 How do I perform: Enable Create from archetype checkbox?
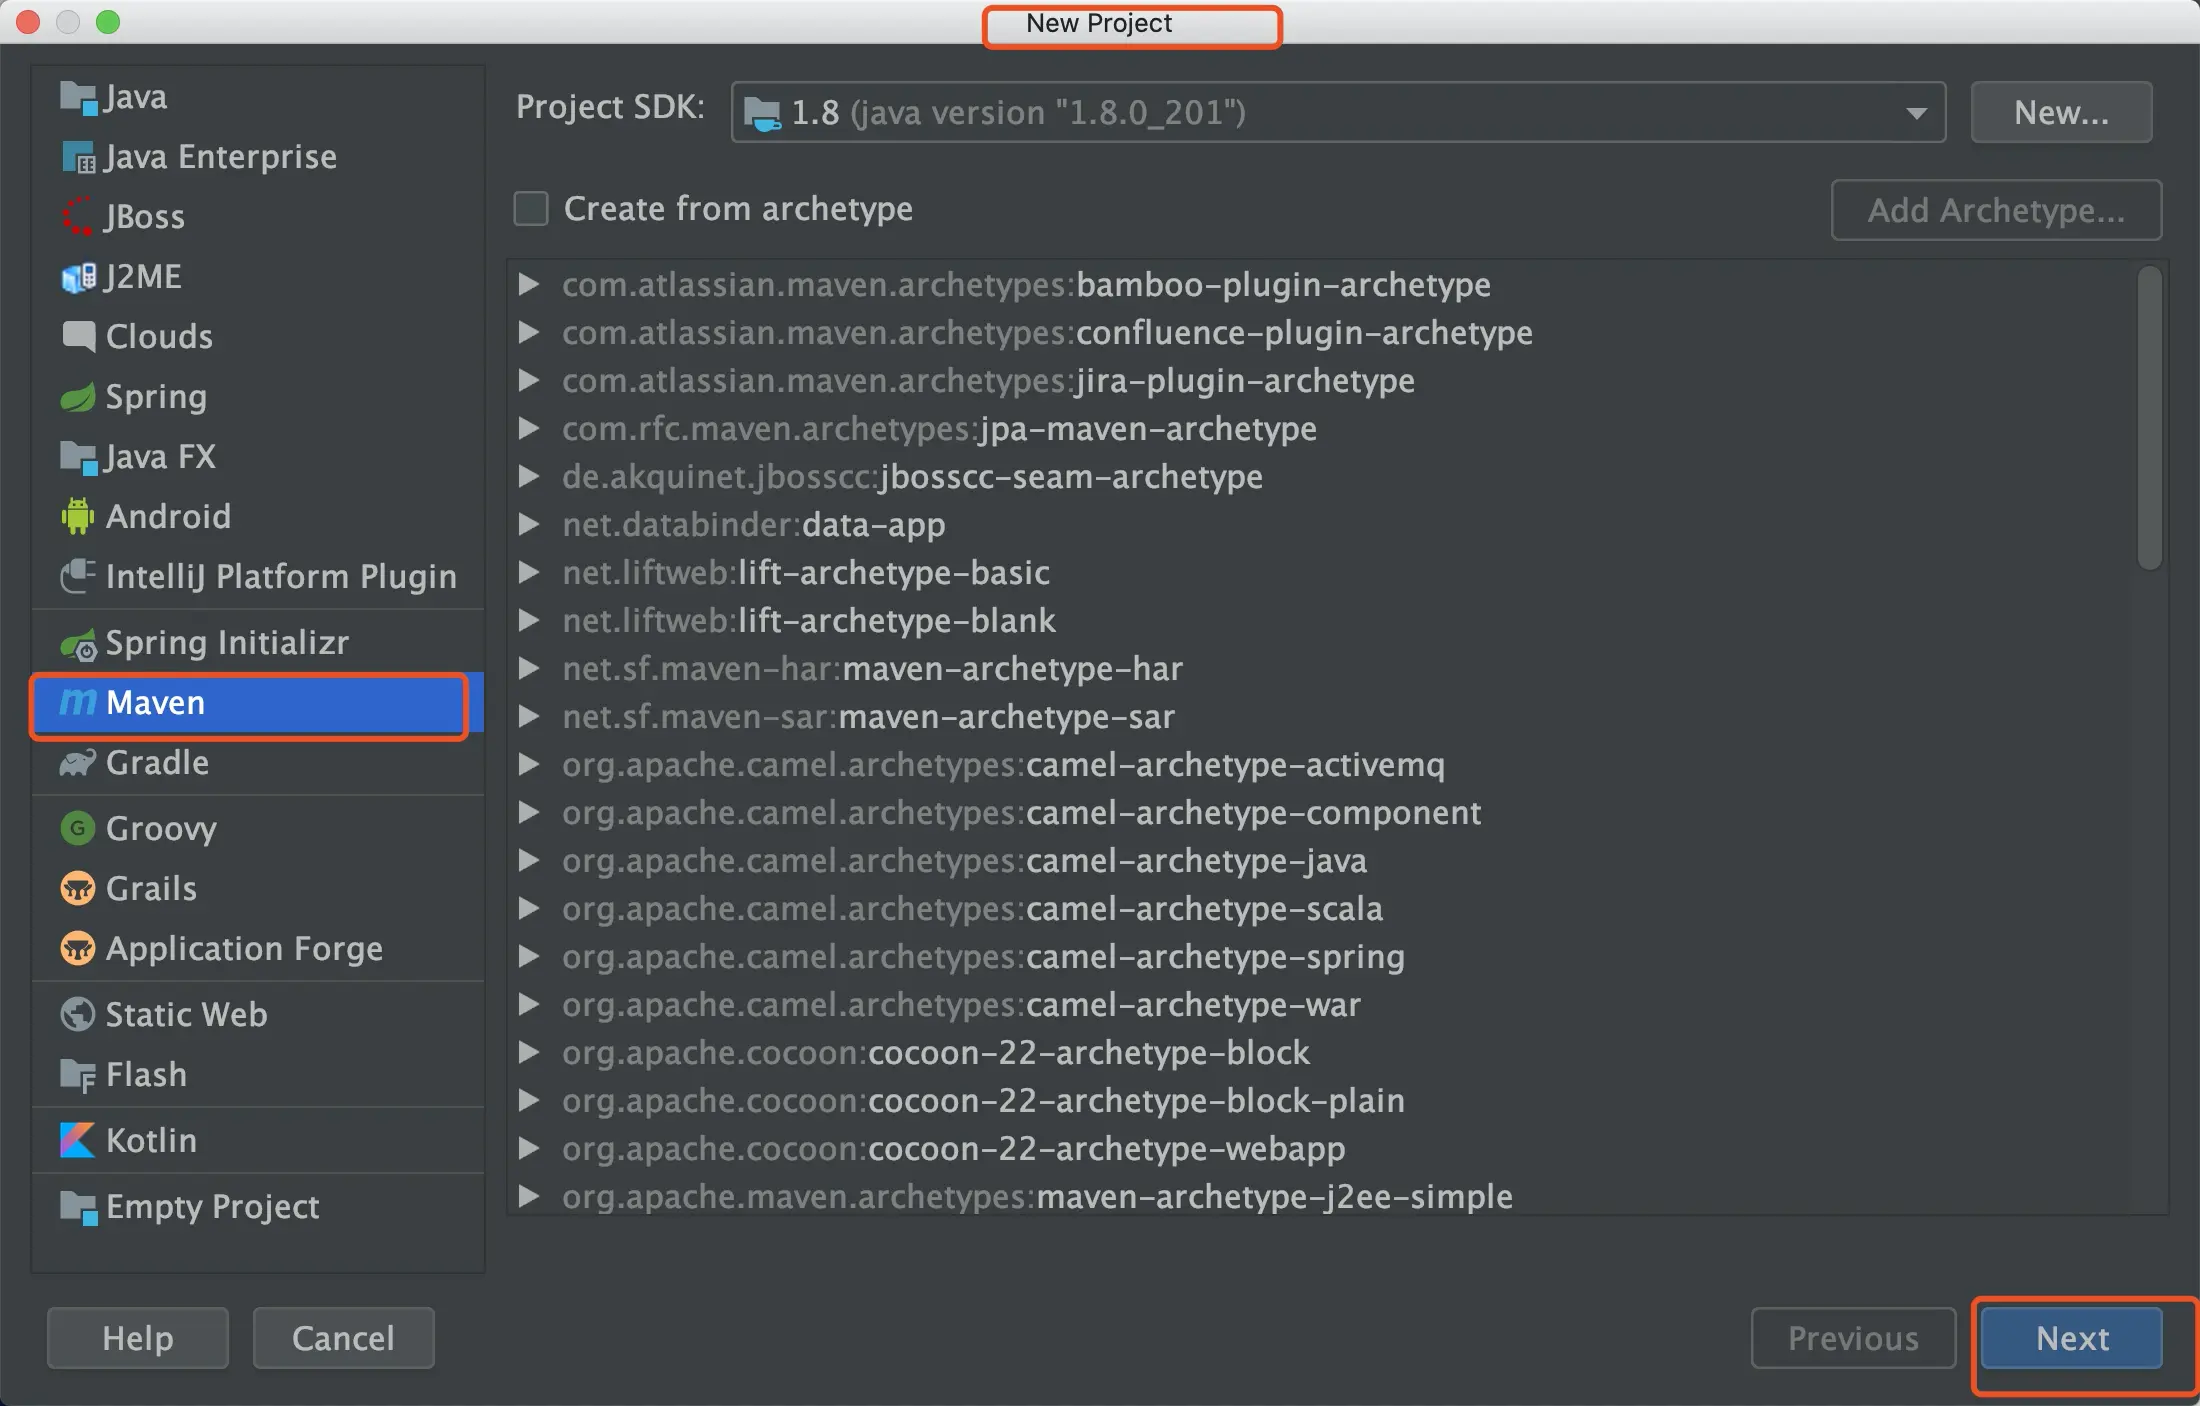pos(531,209)
